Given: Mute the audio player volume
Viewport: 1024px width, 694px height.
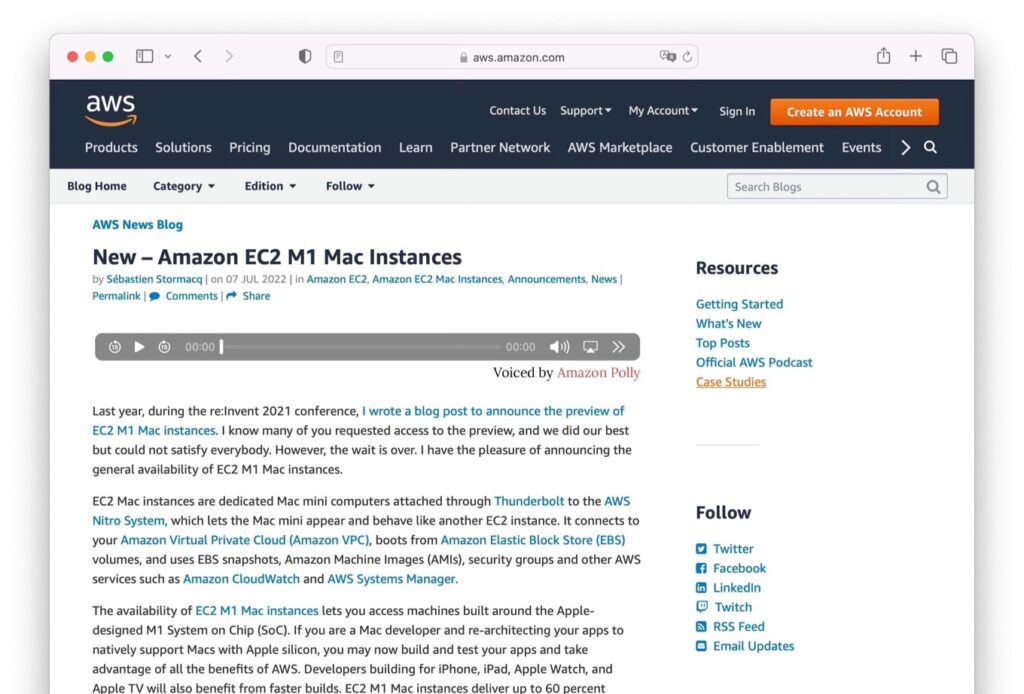Looking at the screenshot, I should [559, 346].
